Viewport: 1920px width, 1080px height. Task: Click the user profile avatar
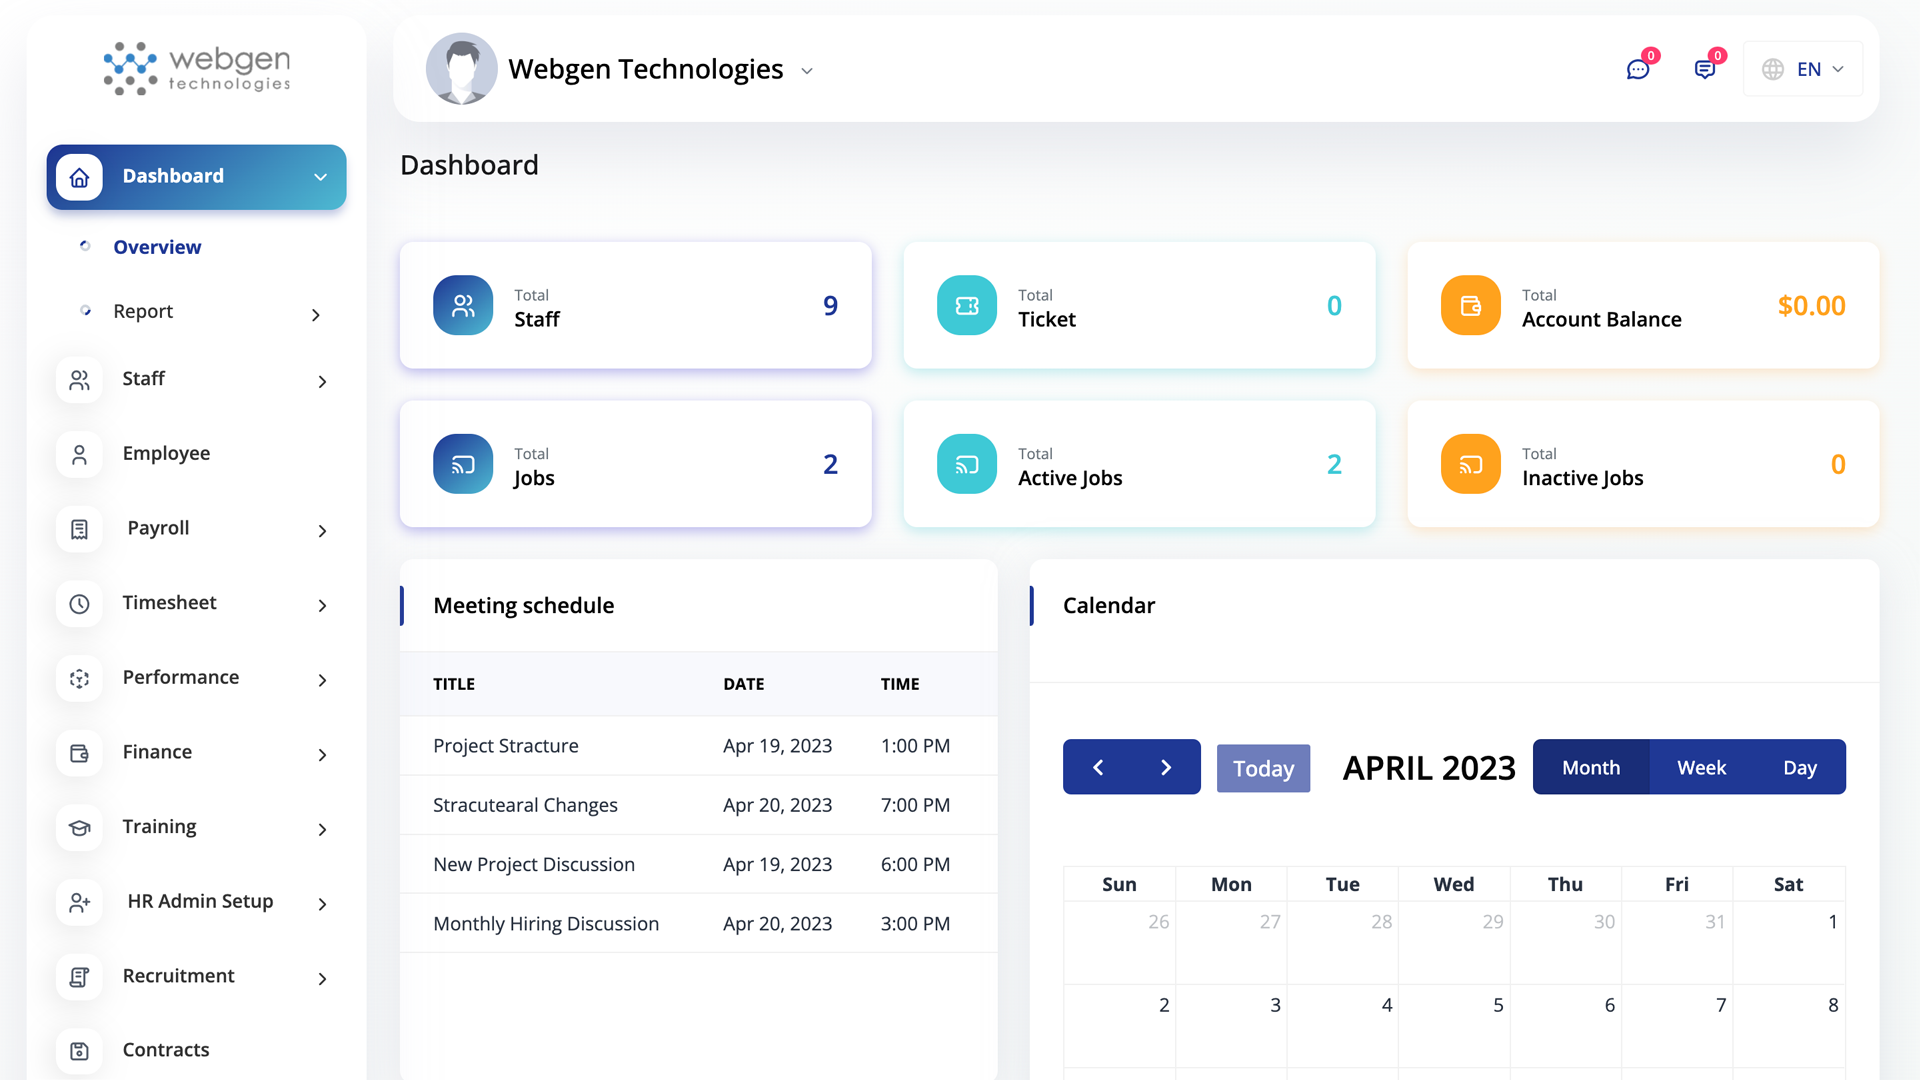tap(461, 69)
